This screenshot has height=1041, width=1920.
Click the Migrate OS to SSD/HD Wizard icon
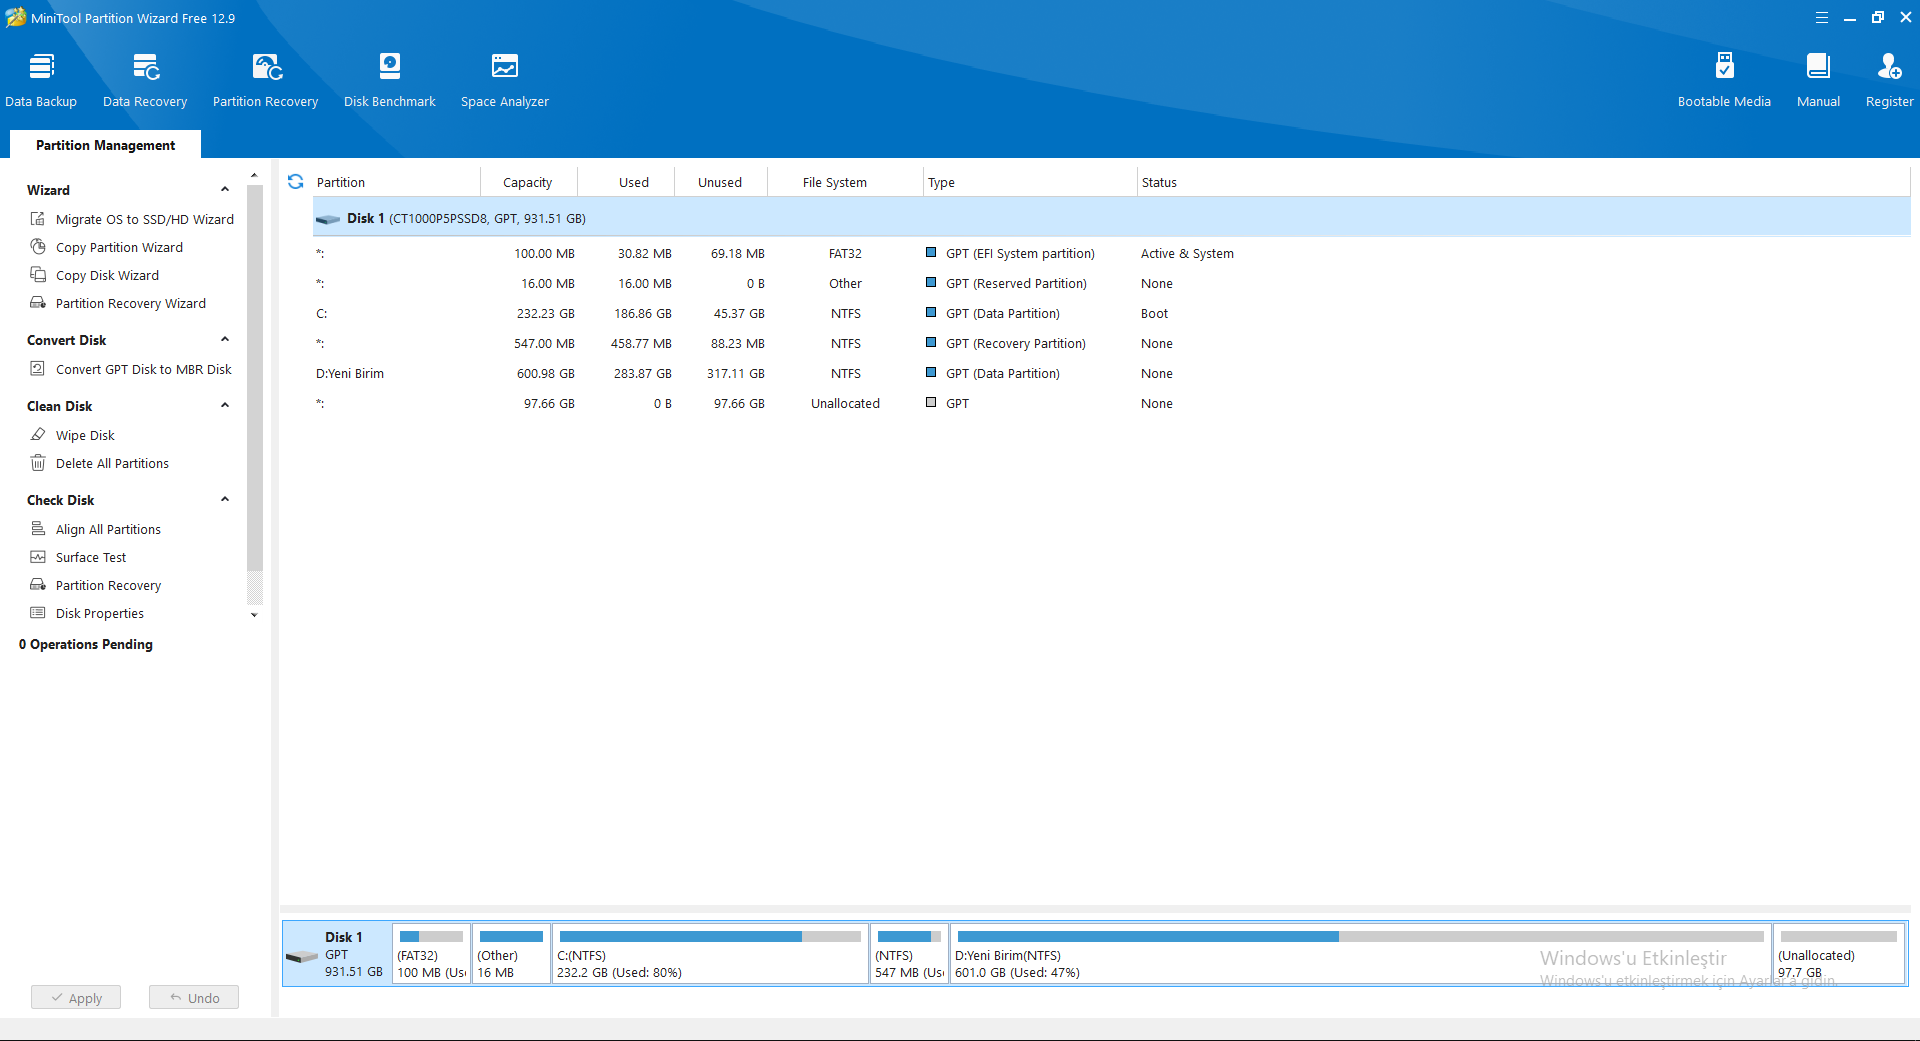coord(38,219)
